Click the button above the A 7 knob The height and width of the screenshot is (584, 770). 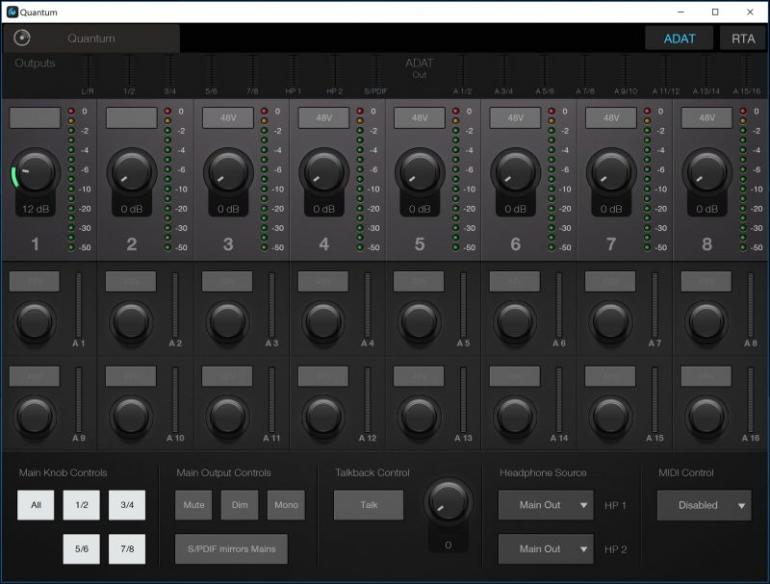point(610,281)
